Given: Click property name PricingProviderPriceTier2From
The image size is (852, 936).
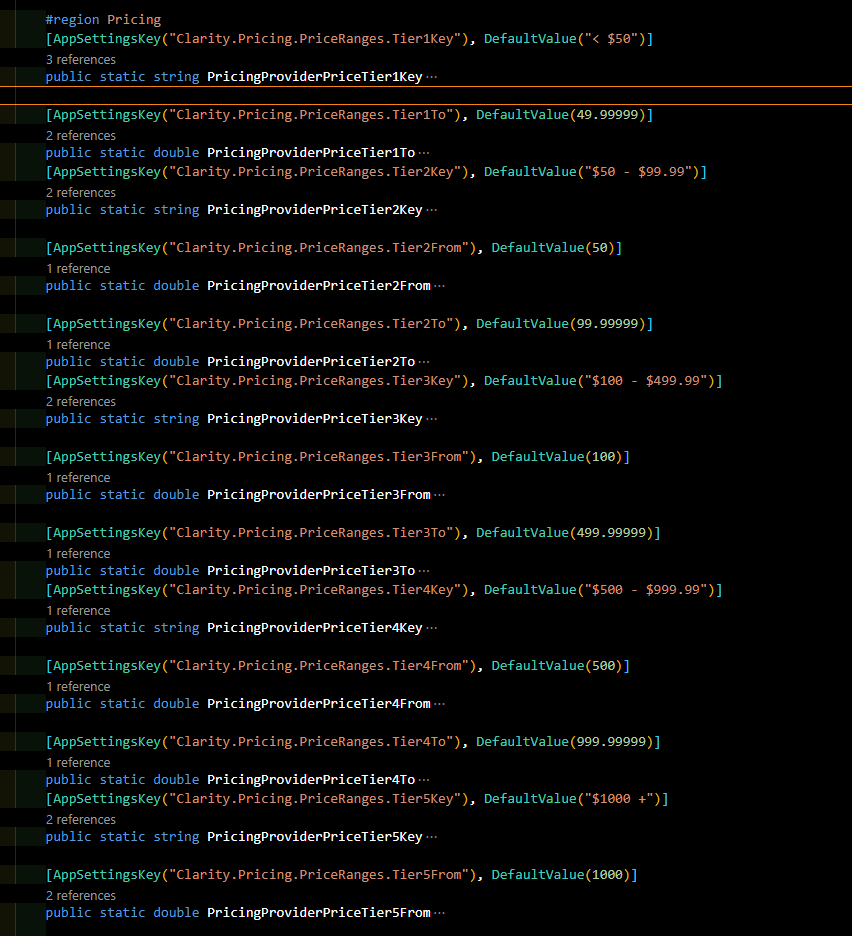Looking at the screenshot, I should [319, 286].
